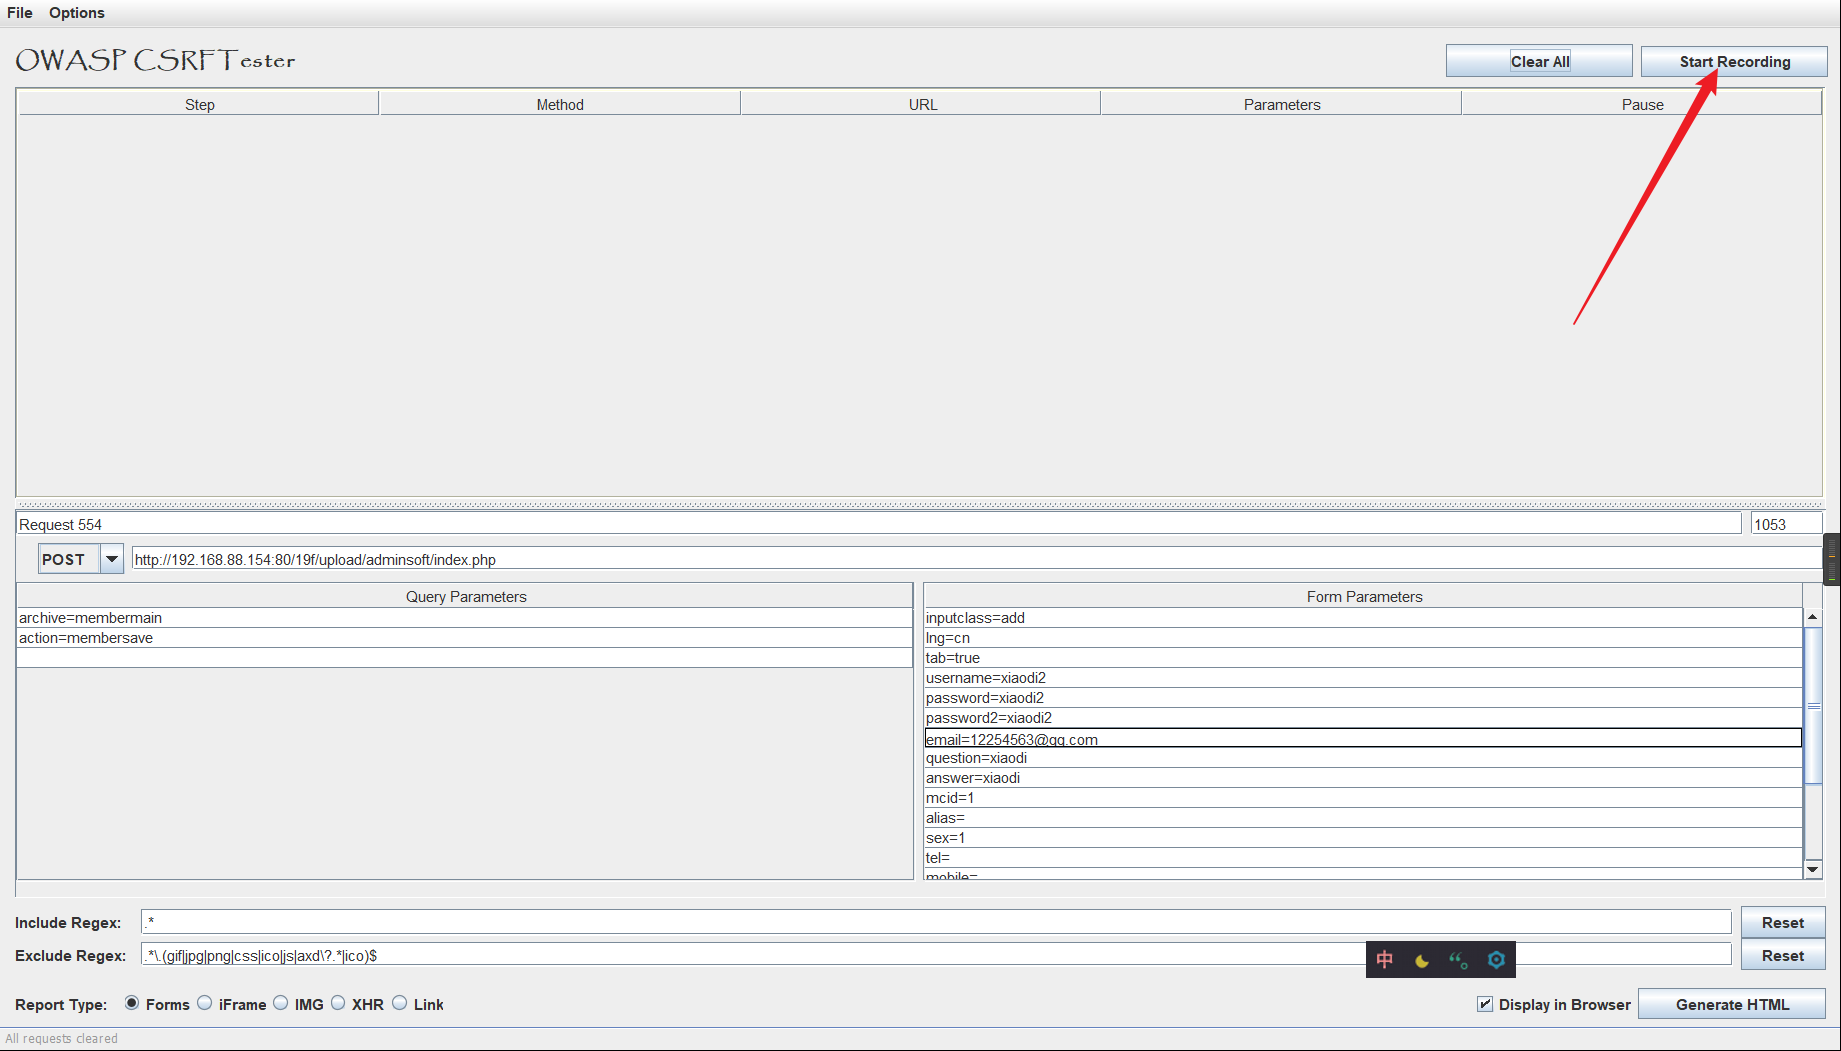Select the iFrame report type
The image size is (1841, 1051).
click(x=204, y=1003)
